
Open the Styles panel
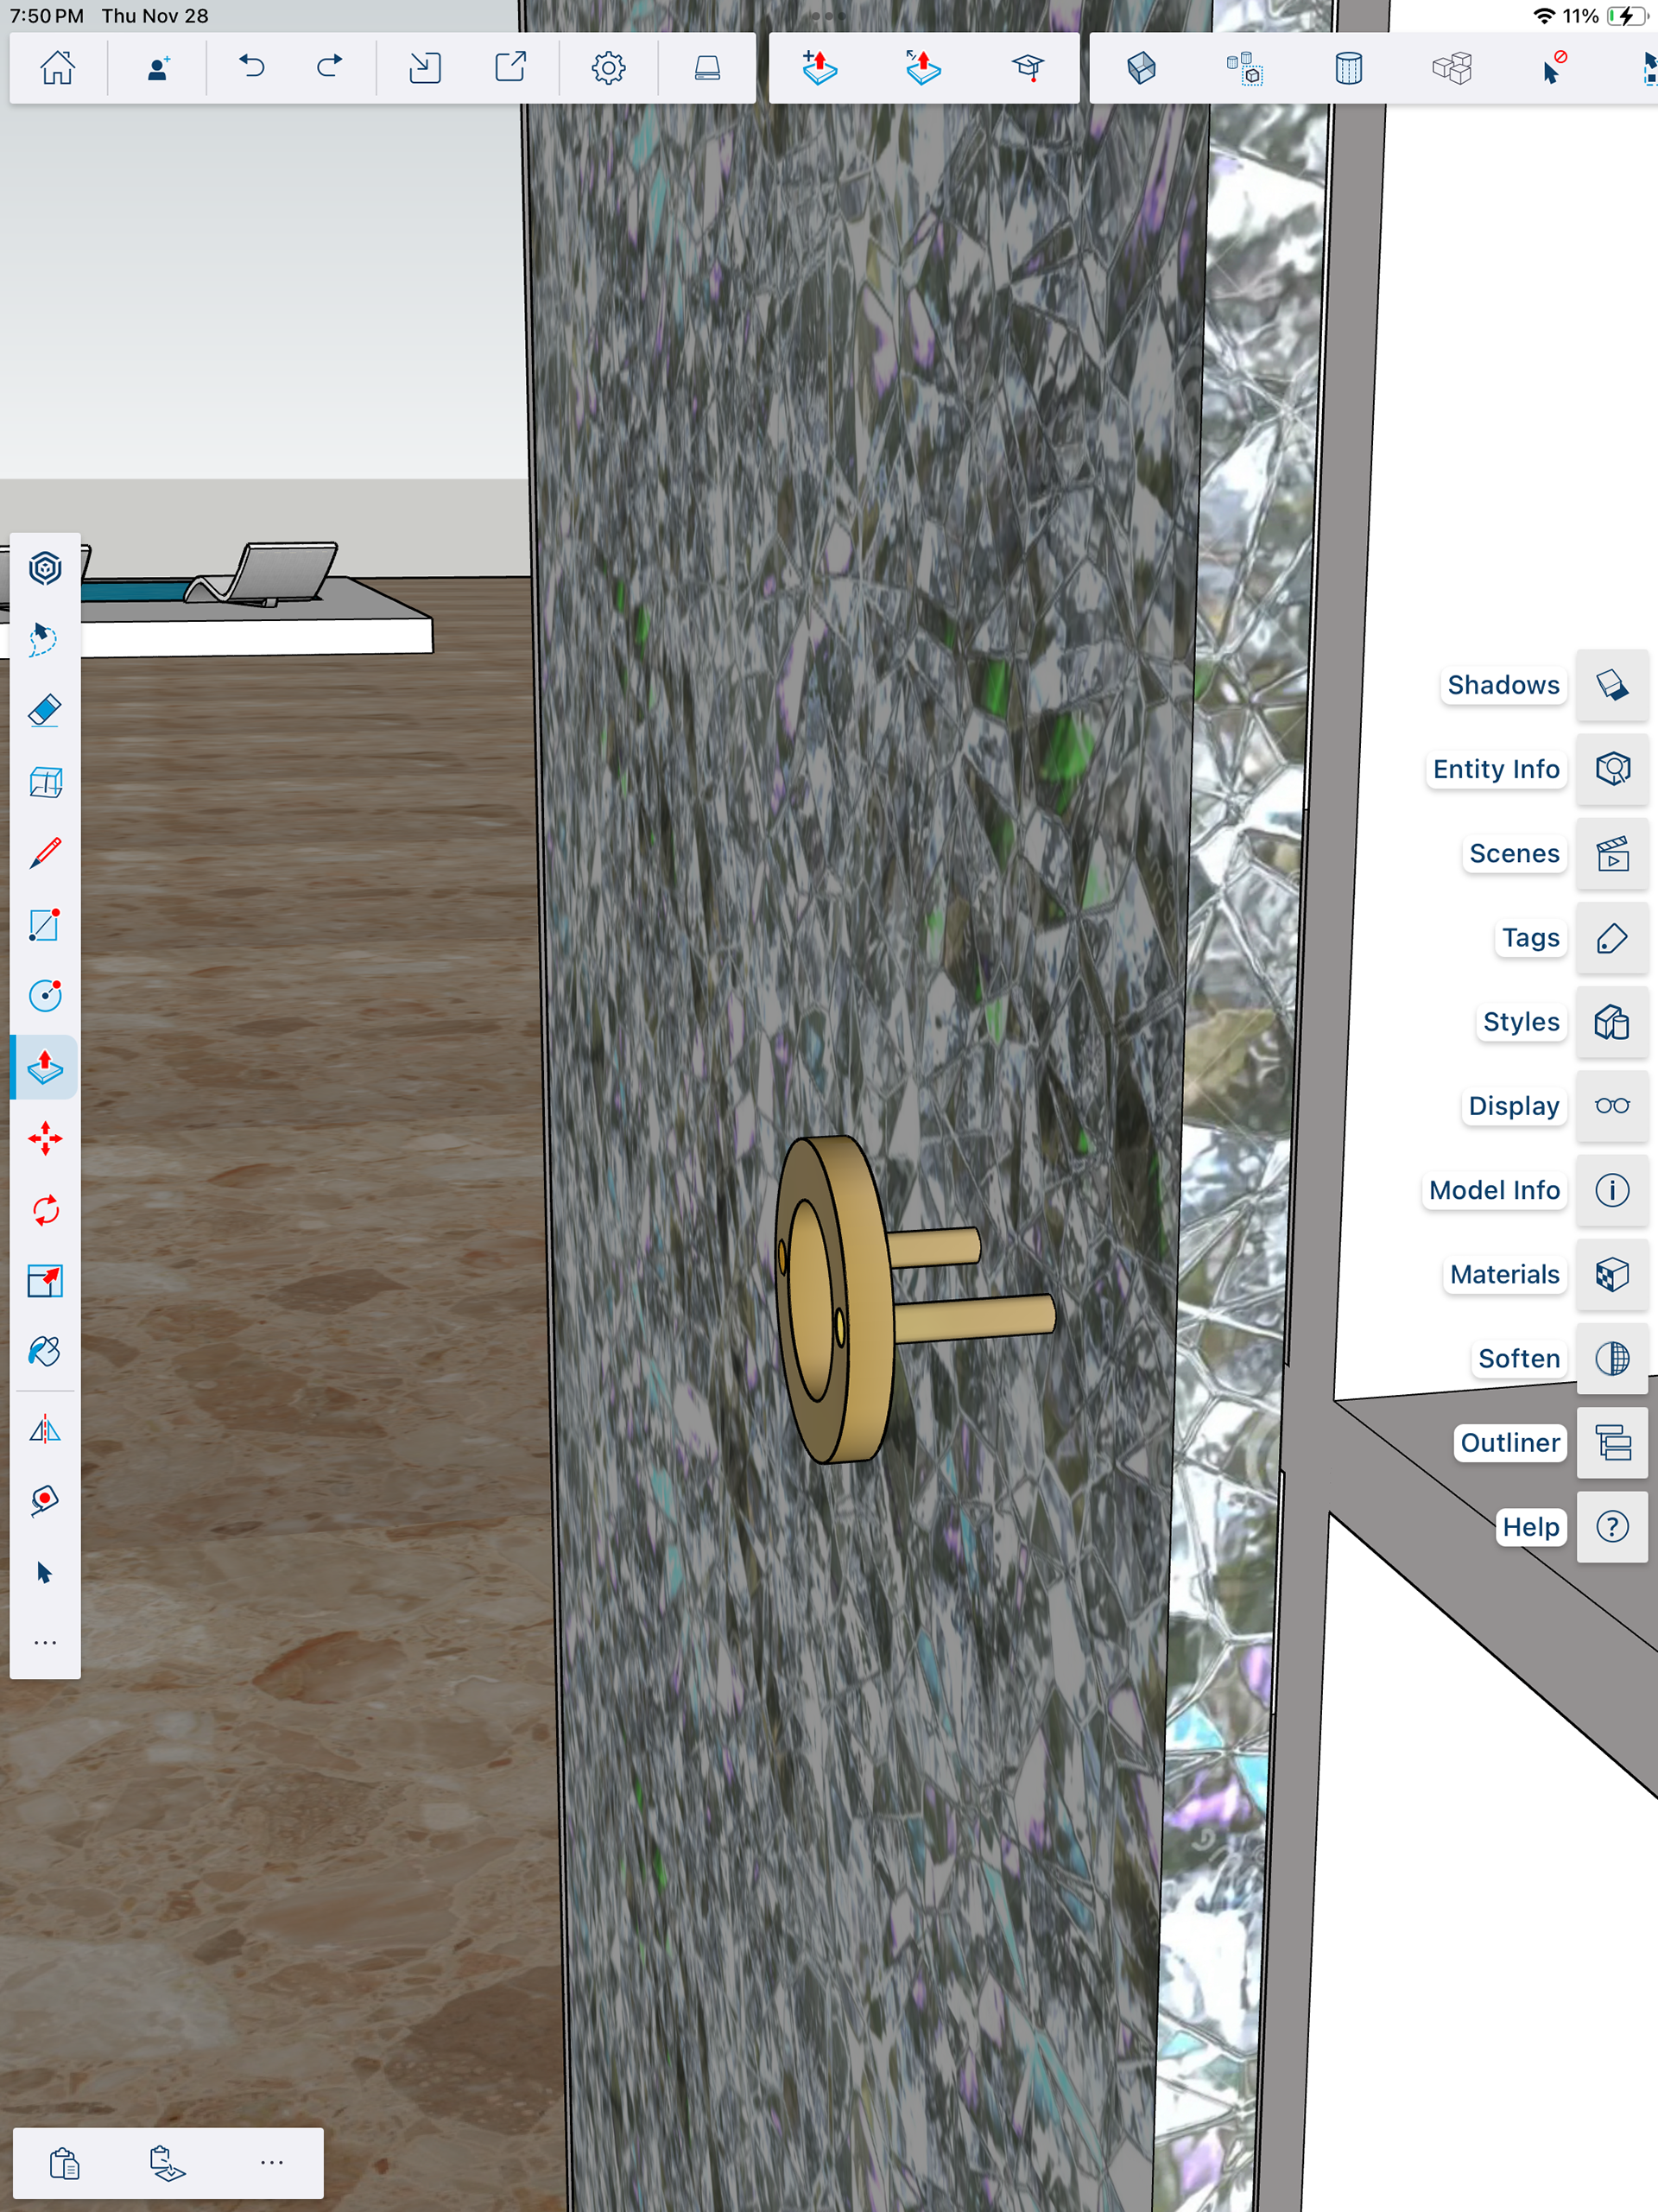1611,1022
